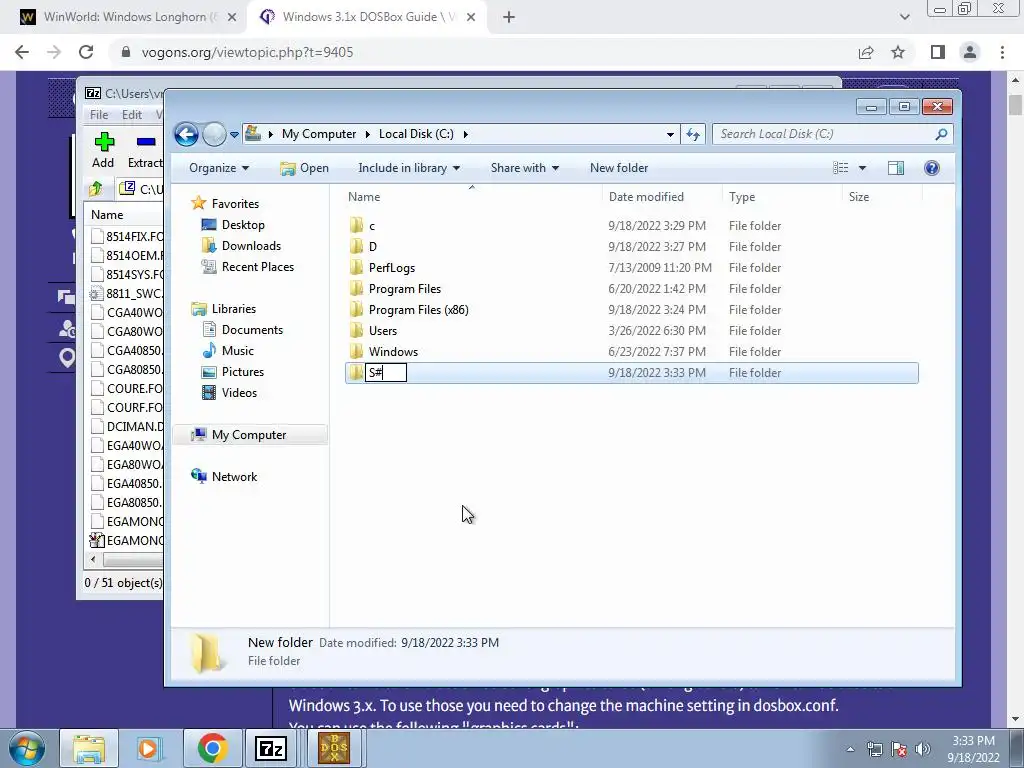This screenshot has width=1024, height=768.
Task: Open the 7-Zip Edit menu
Action: (x=131, y=114)
